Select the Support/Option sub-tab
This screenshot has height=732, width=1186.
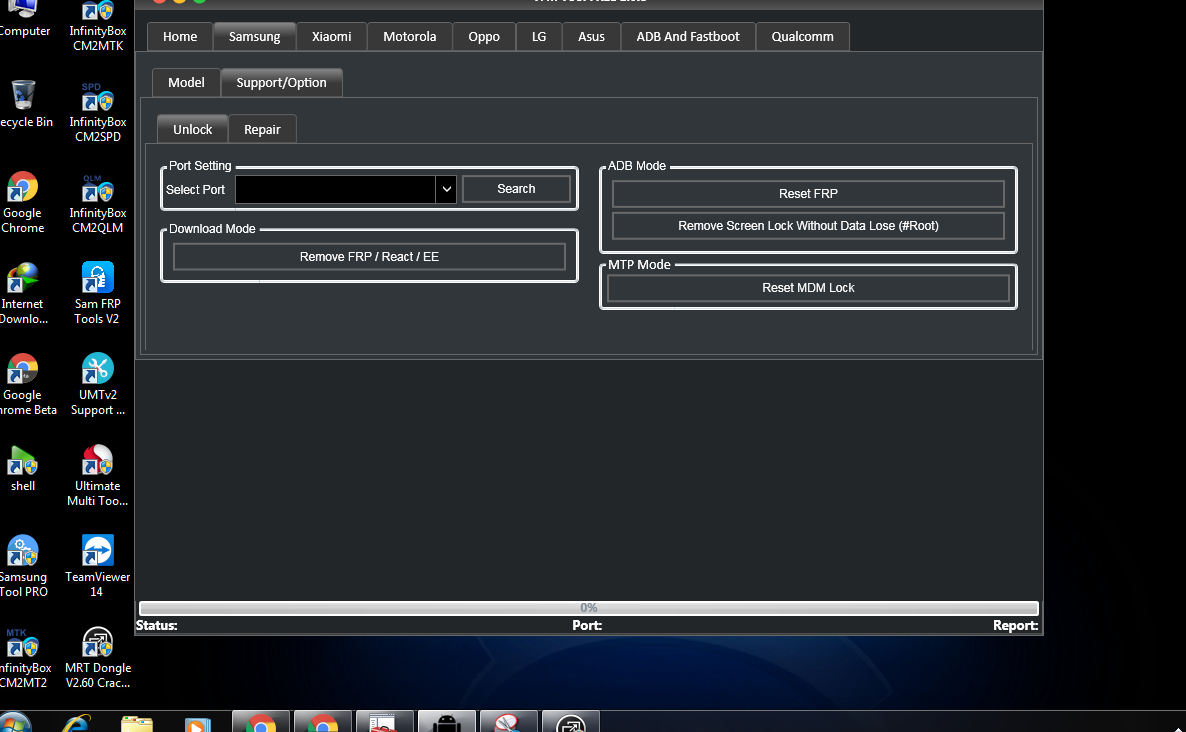(x=281, y=82)
